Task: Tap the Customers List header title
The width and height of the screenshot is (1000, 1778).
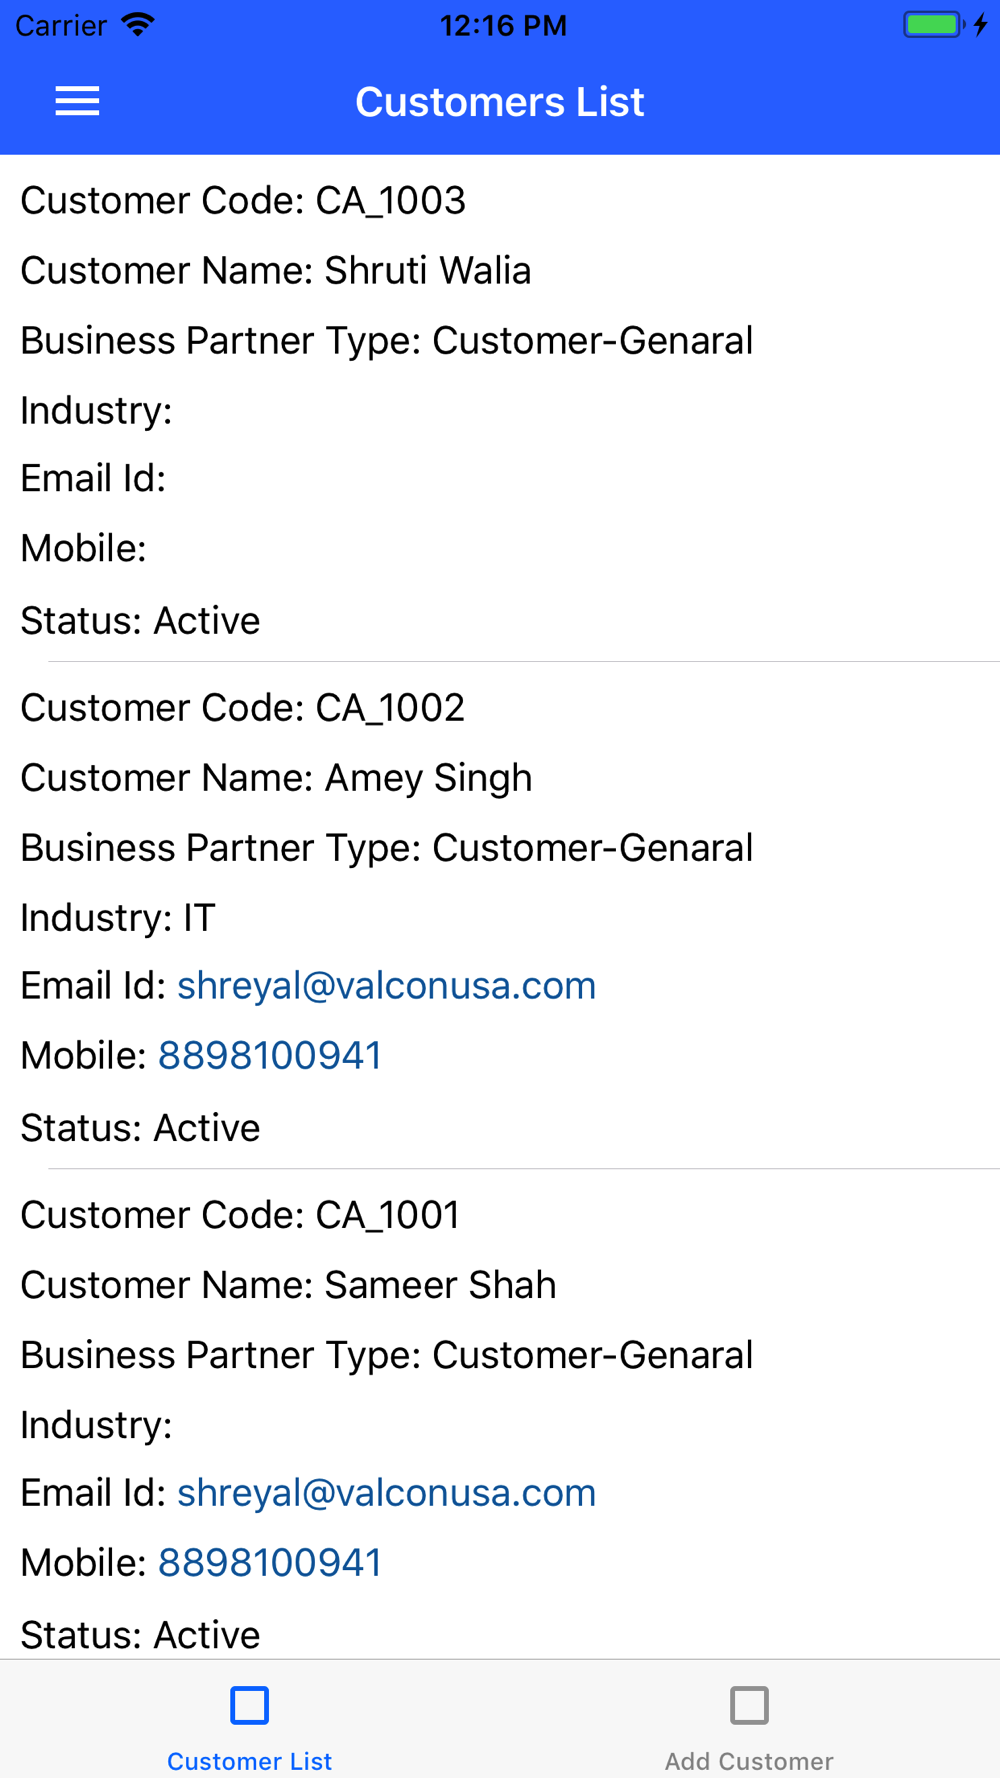Action: coord(500,102)
